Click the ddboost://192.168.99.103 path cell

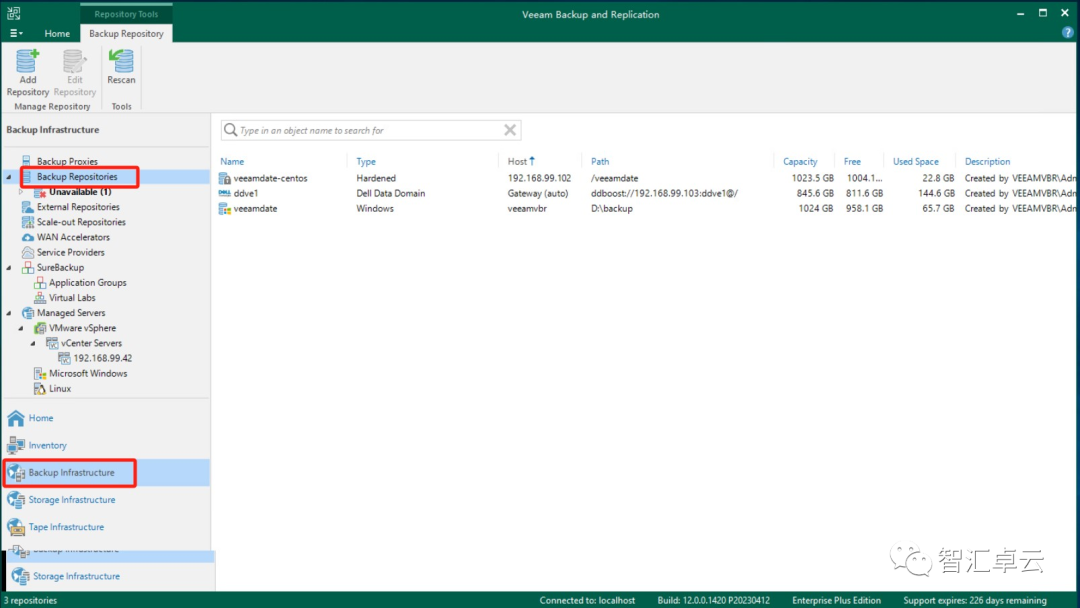(664, 193)
